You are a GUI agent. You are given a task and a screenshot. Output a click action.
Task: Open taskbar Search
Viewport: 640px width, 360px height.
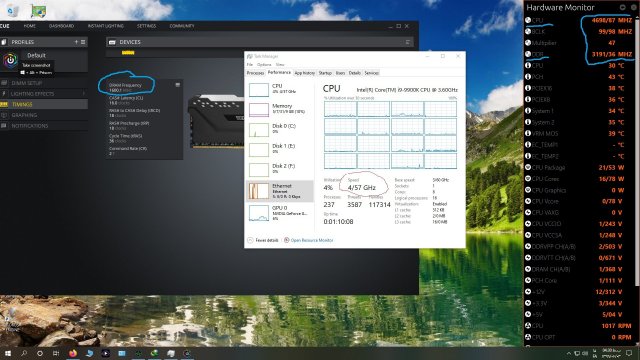coord(24,353)
